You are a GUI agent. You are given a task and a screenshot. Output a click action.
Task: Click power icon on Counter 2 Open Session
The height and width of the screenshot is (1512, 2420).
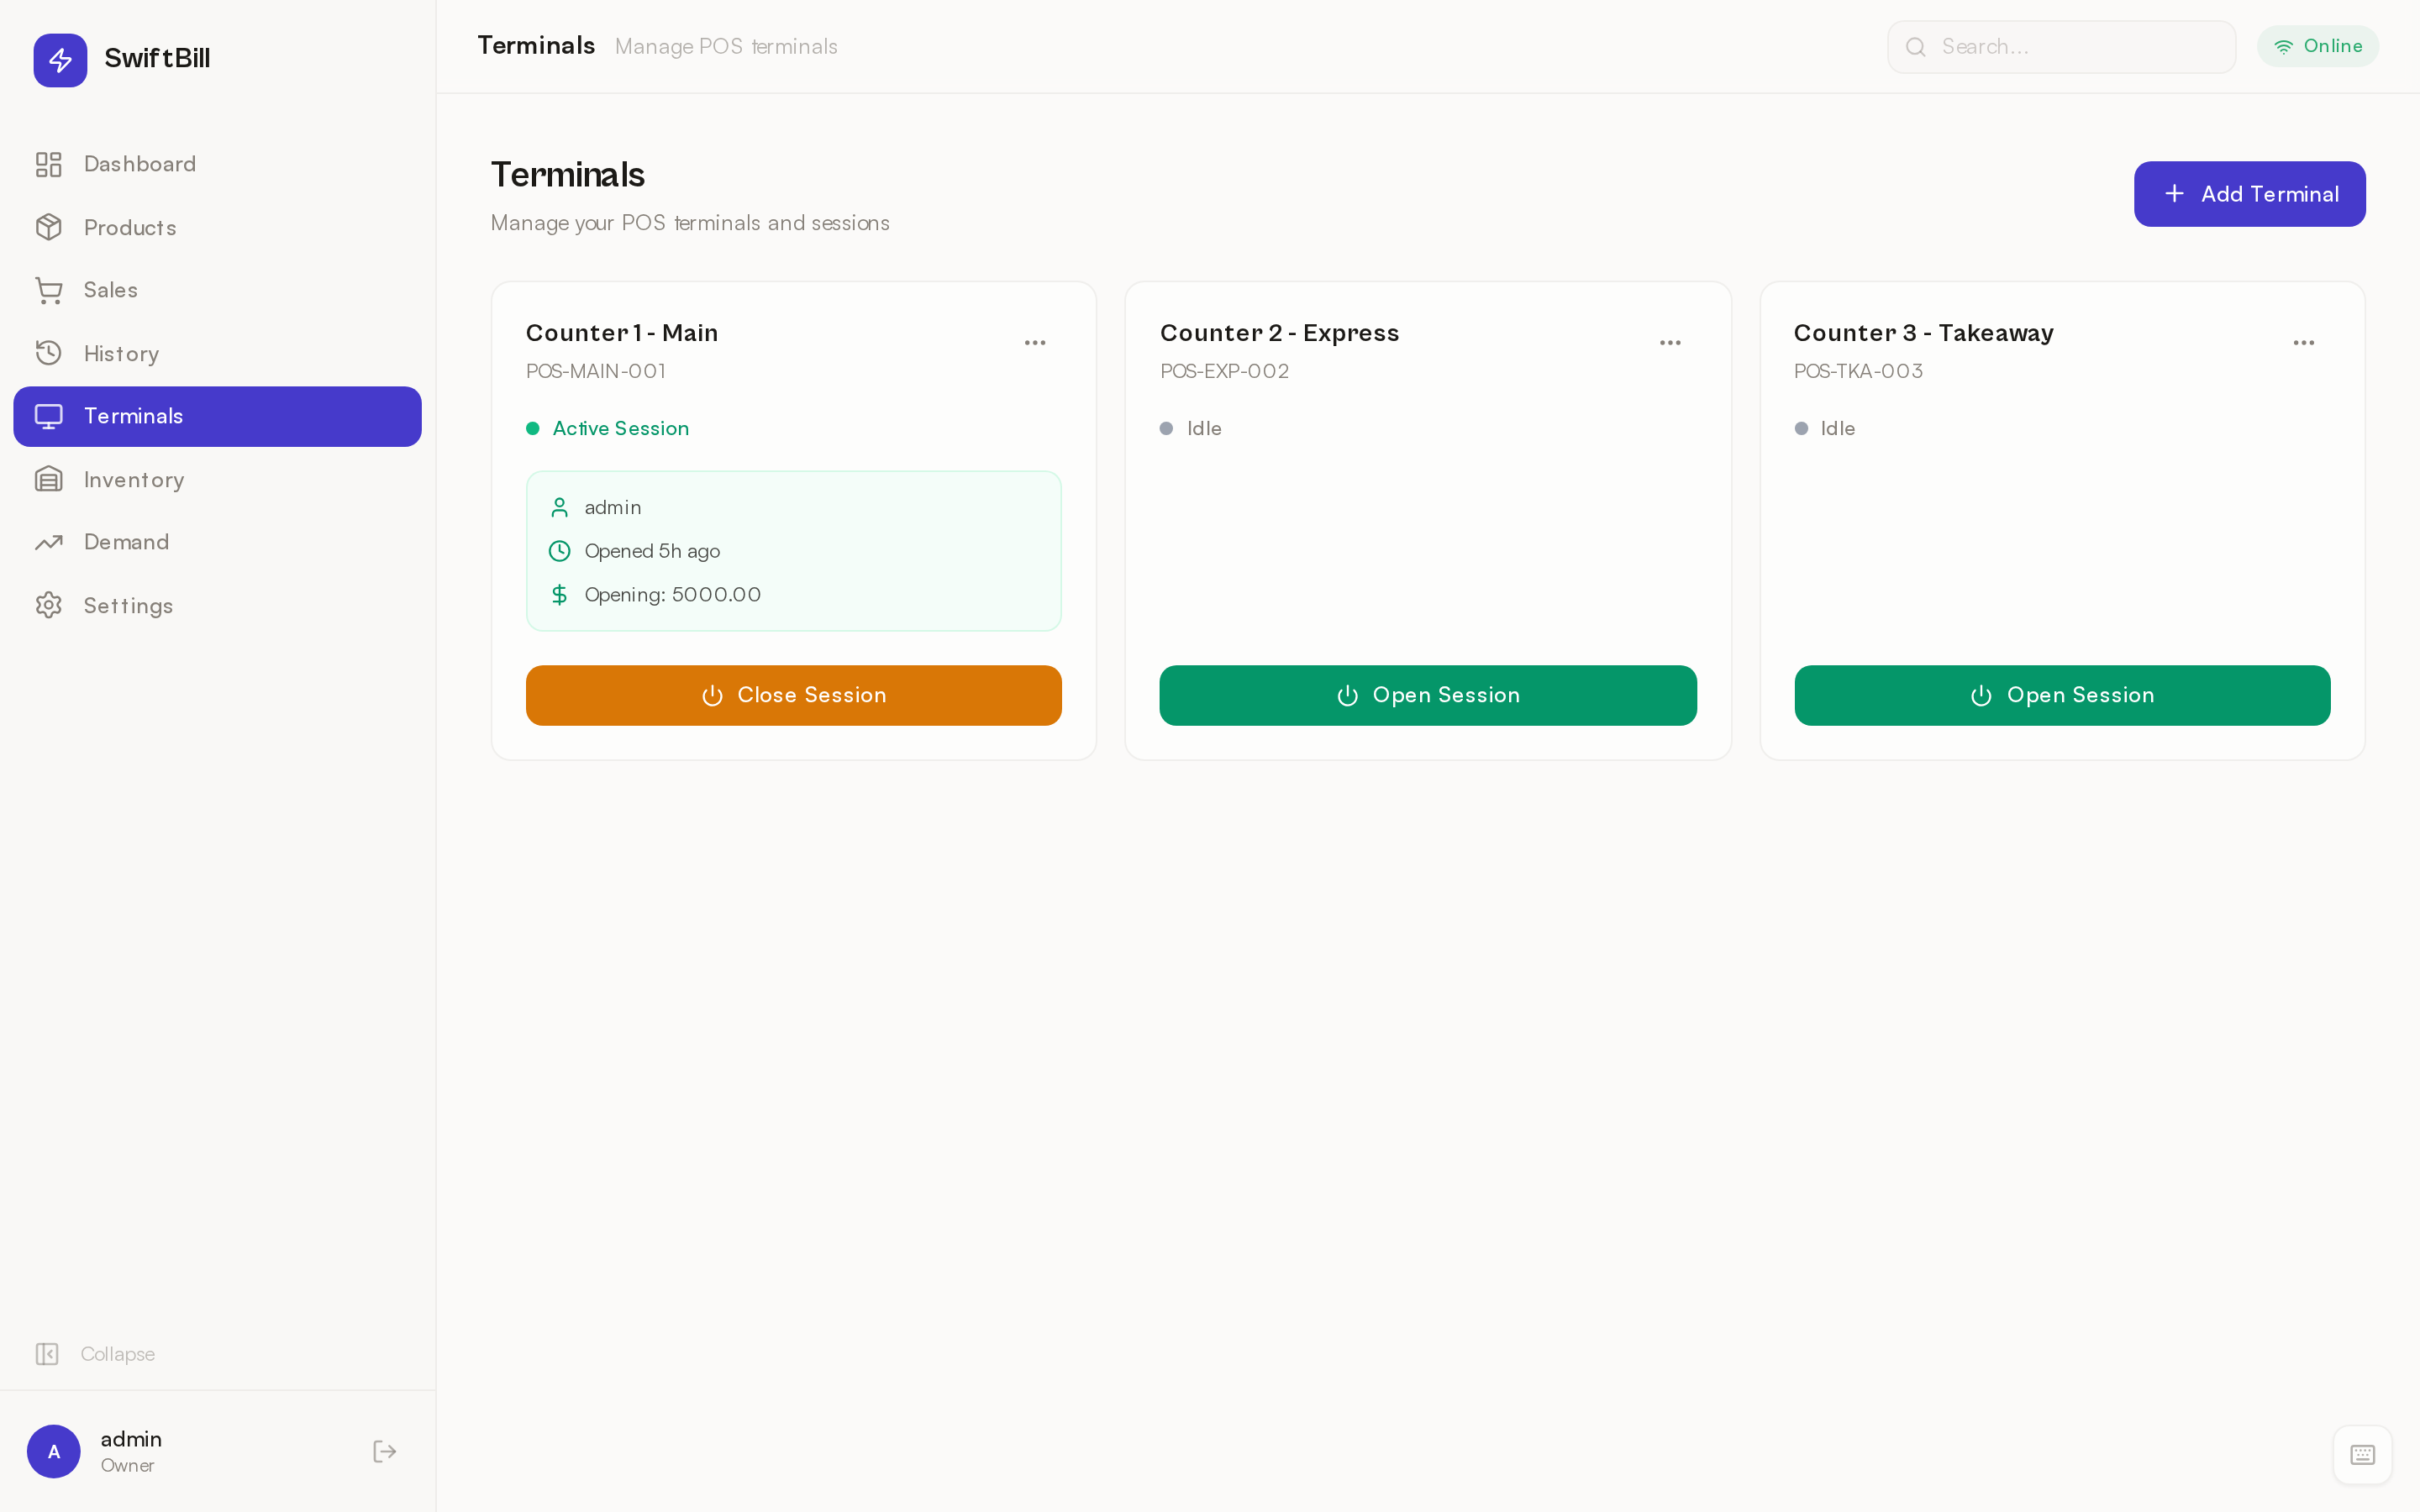pos(1347,695)
